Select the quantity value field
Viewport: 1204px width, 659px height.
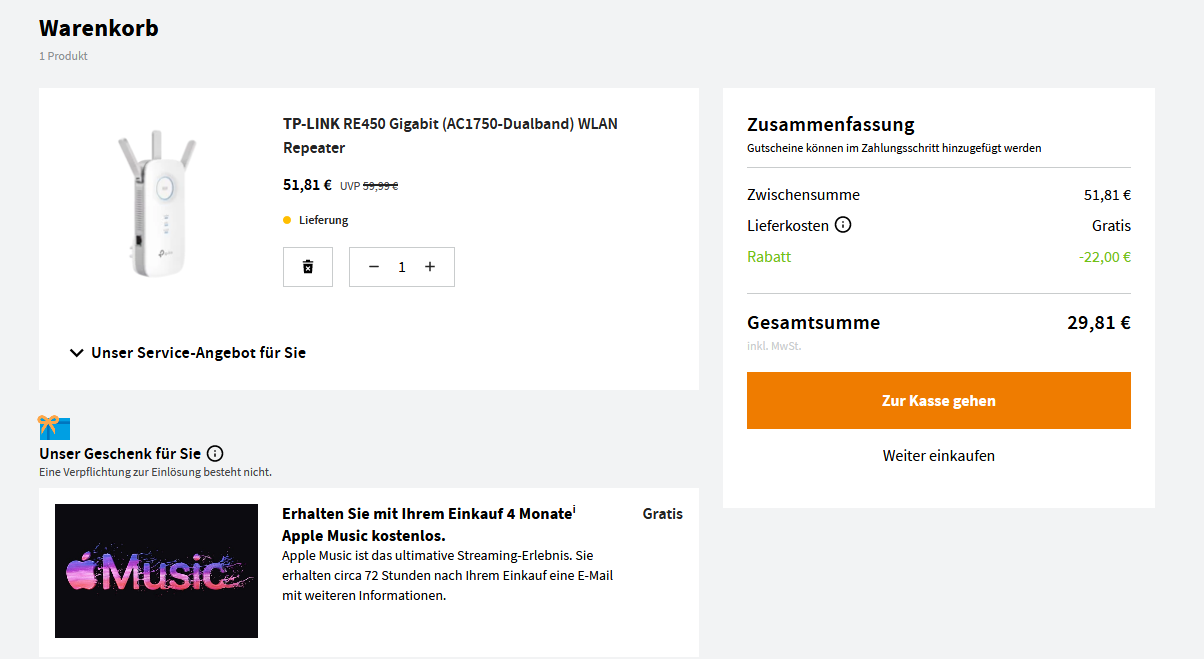(402, 267)
